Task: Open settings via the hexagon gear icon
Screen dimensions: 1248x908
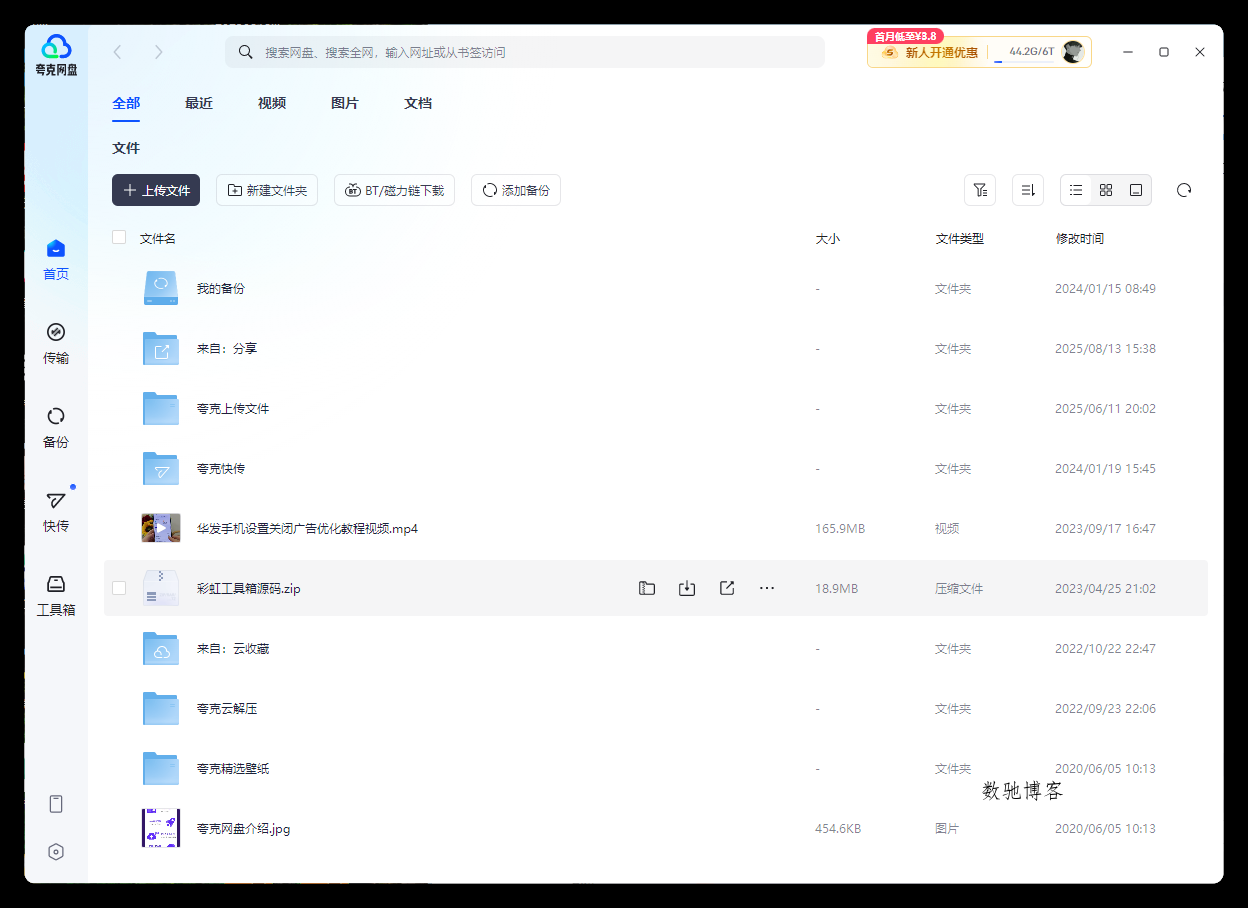Action: click(56, 852)
